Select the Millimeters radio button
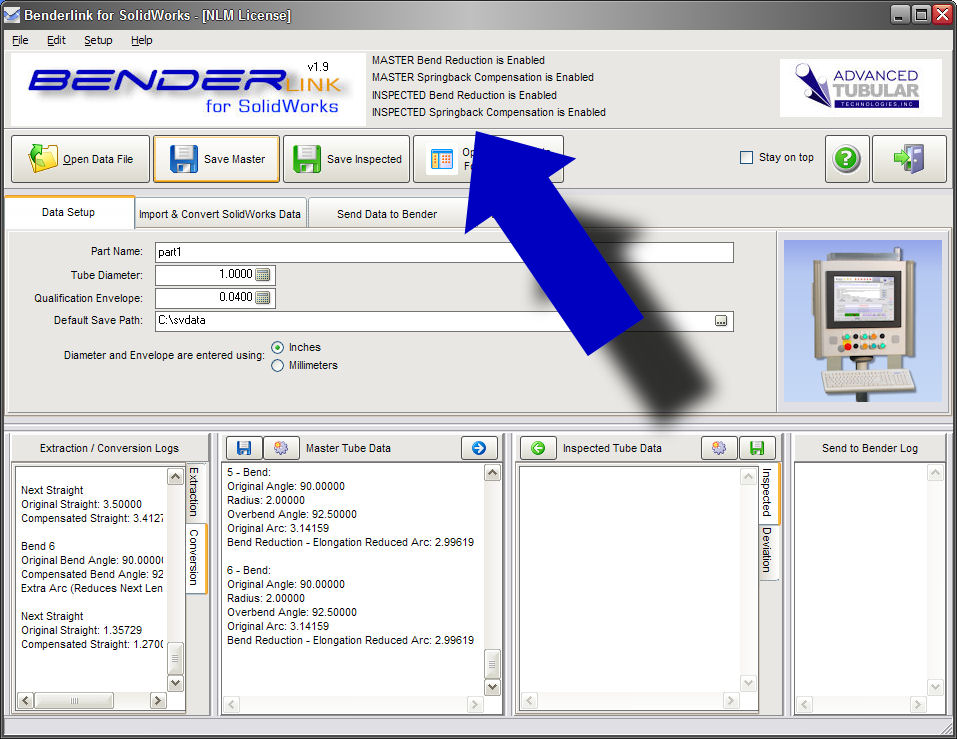The image size is (957, 739). (x=278, y=366)
